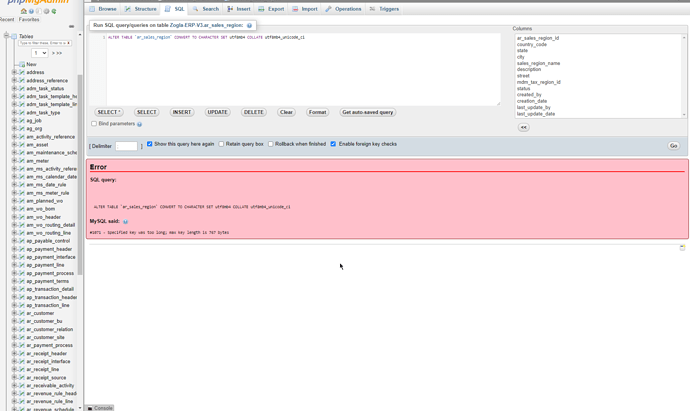Click the ar_customer table icon
Image resolution: width=690 pixels, height=411 pixels.
pyautogui.click(x=22, y=313)
